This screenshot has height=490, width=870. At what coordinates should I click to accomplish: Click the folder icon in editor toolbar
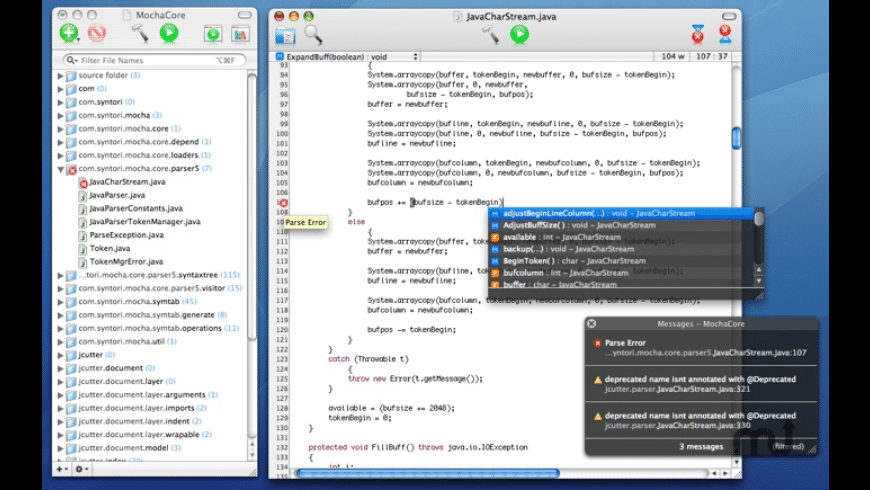(x=285, y=35)
